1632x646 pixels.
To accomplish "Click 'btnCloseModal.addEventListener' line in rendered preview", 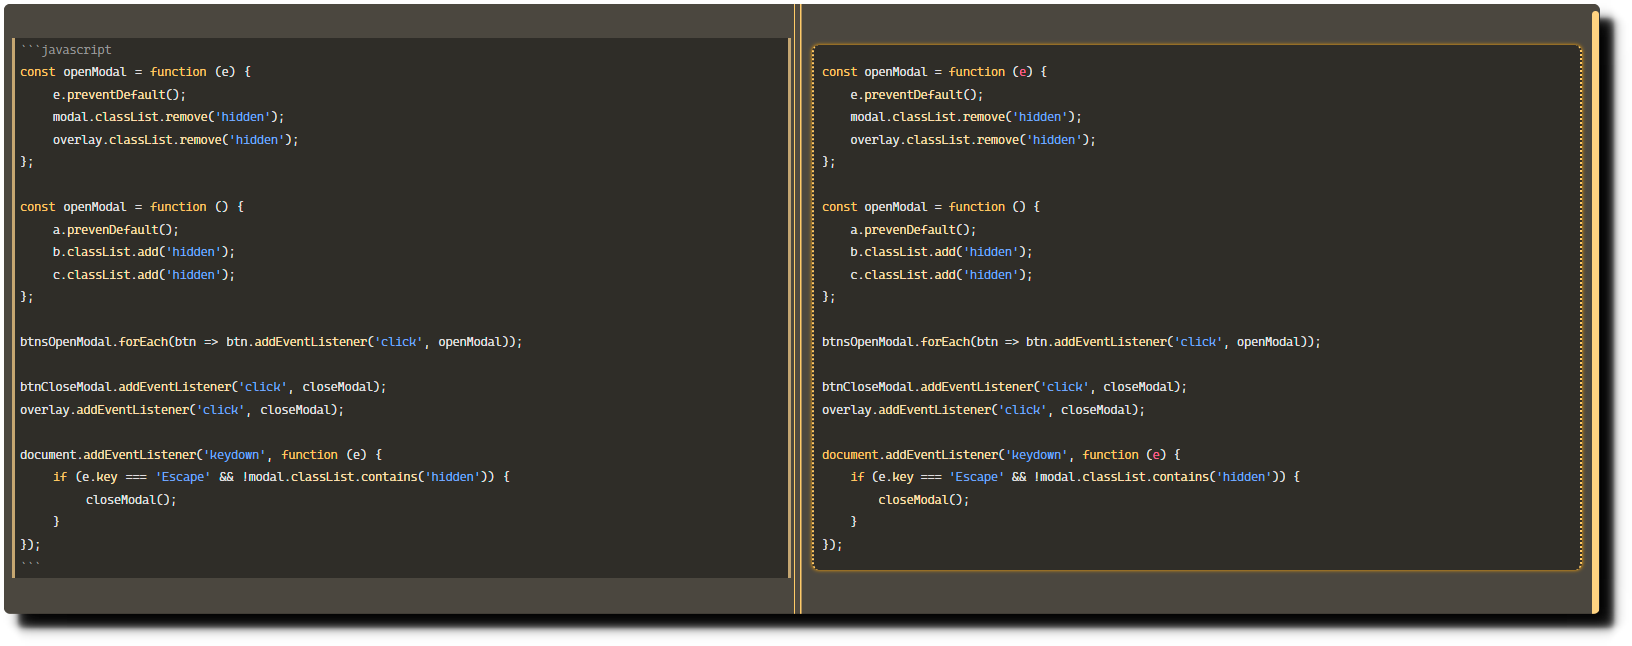I will tap(1004, 387).
